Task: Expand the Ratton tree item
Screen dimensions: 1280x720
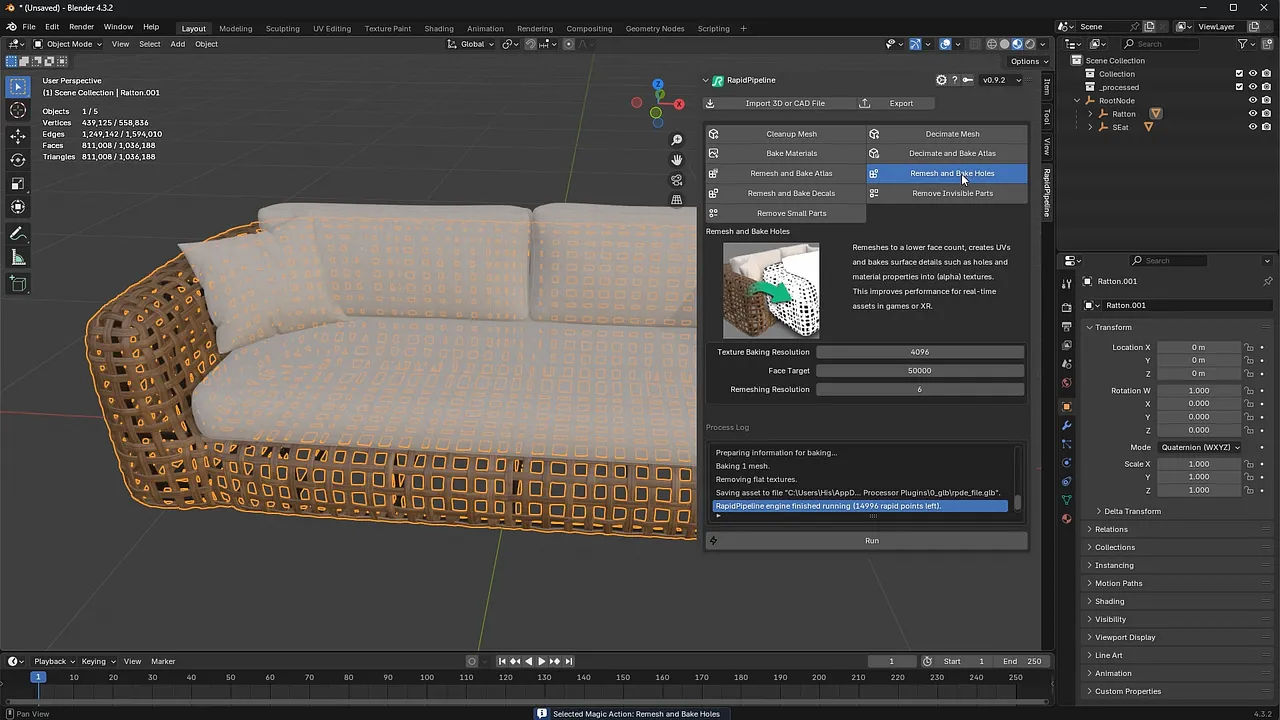Action: pyautogui.click(x=1091, y=114)
